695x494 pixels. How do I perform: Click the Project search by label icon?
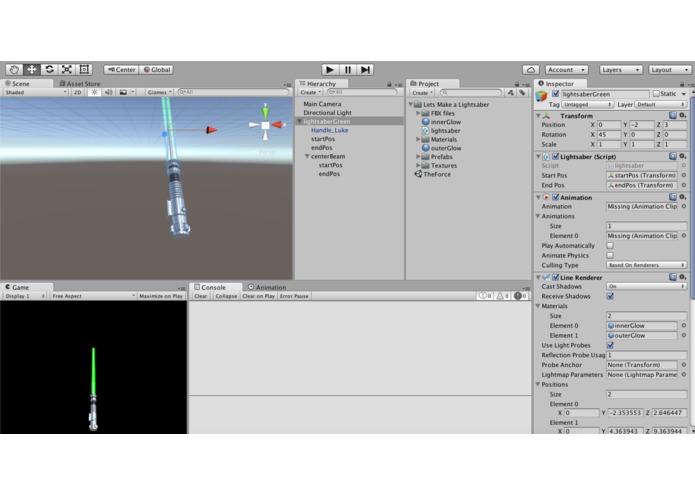523,93
